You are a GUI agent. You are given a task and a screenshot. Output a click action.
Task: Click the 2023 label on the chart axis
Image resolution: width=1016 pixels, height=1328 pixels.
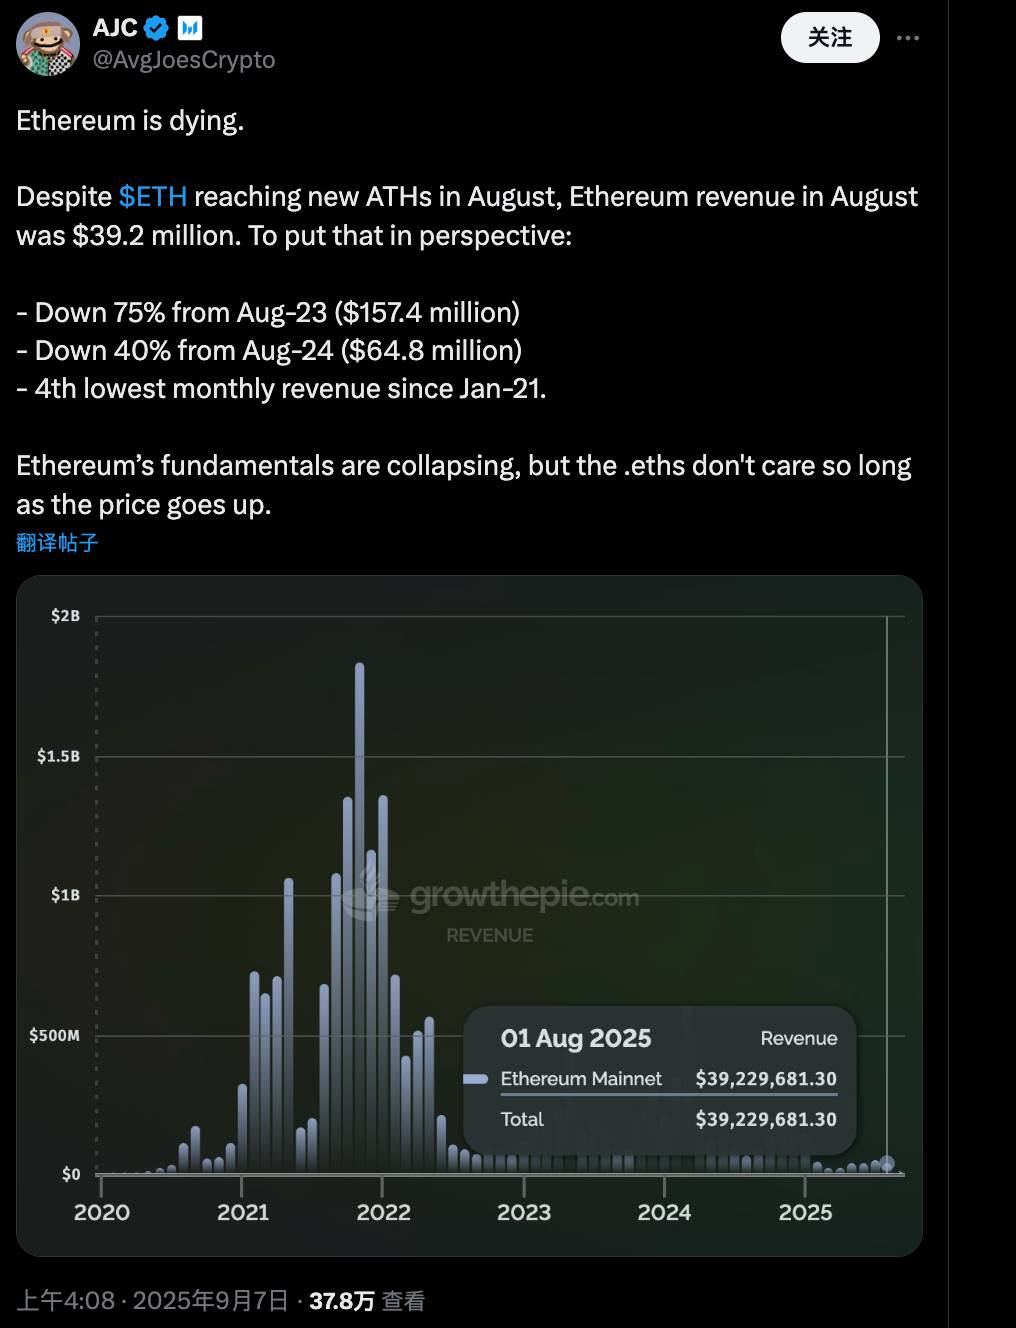(524, 1212)
